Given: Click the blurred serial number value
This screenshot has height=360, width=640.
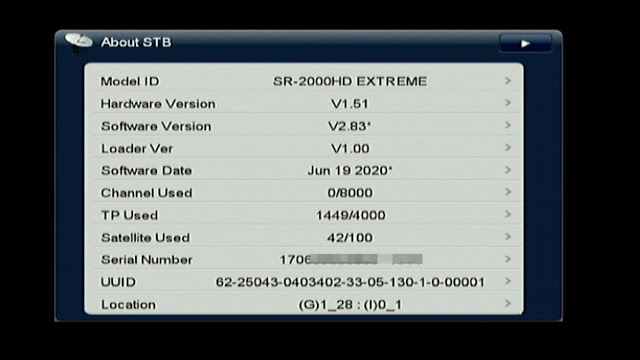Looking at the screenshot, I should (351, 260).
